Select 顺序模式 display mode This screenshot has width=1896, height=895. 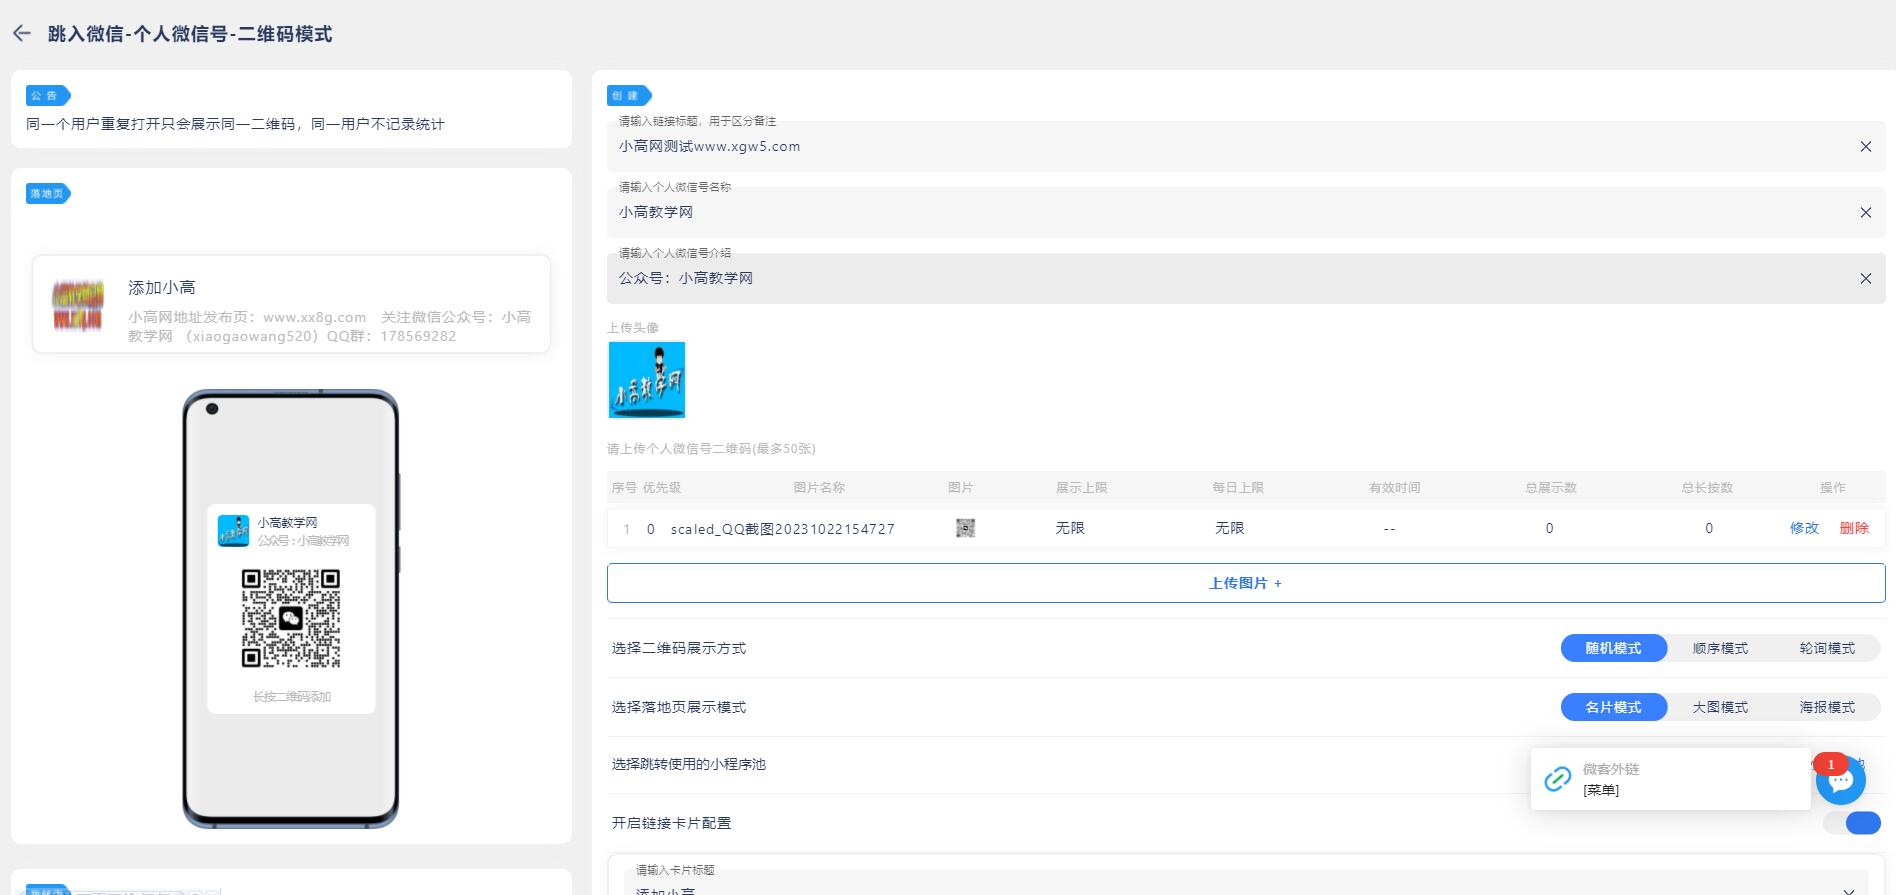(x=1720, y=648)
